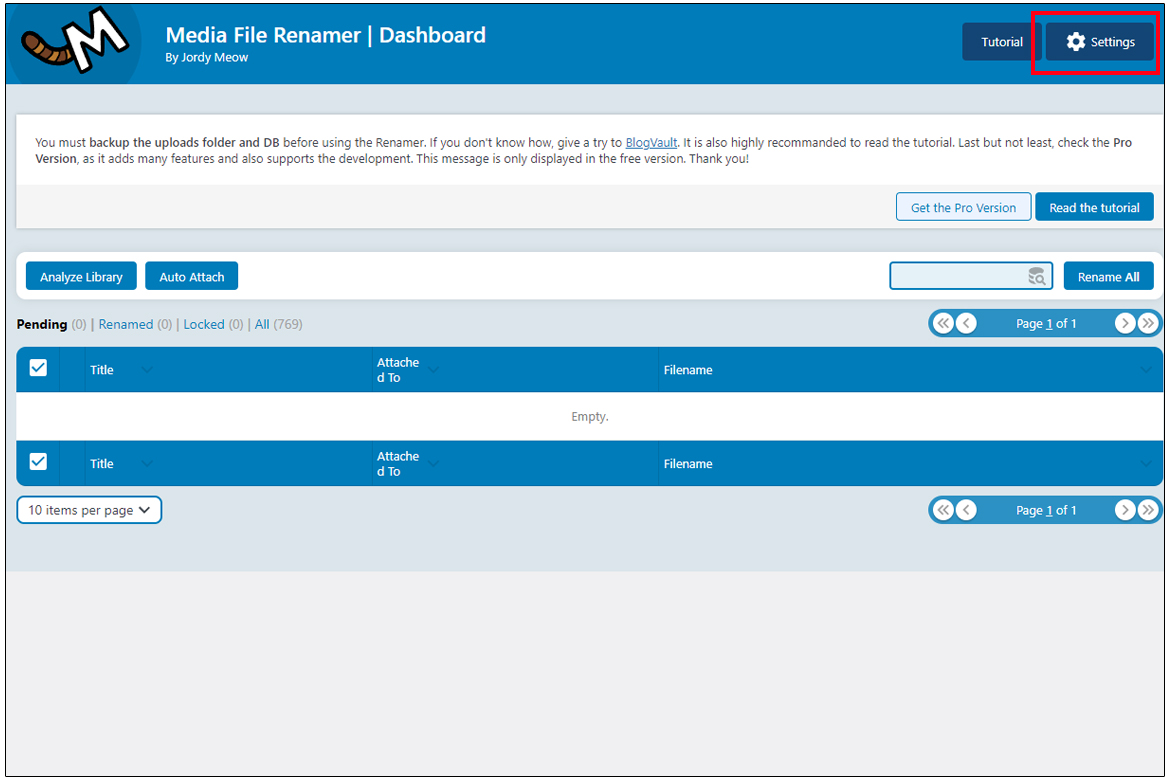Click the Media File Renamer | Dashboard title
This screenshot has height=780, width=1170.
coord(325,34)
